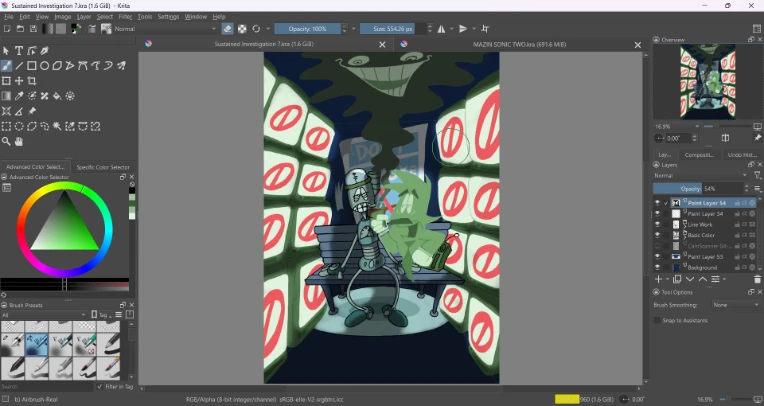The height and width of the screenshot is (406, 764).
Task: Click the brush Size slider
Action: point(393,29)
